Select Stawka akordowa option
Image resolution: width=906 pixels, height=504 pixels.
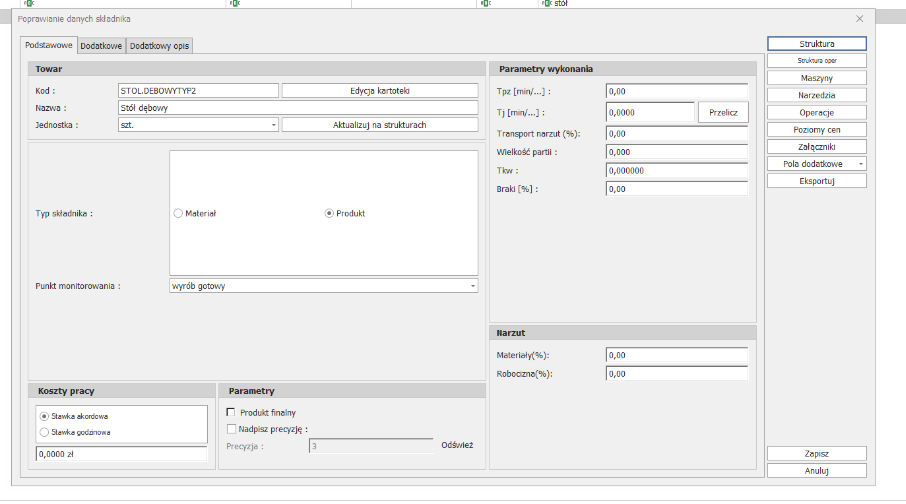click(x=43, y=415)
